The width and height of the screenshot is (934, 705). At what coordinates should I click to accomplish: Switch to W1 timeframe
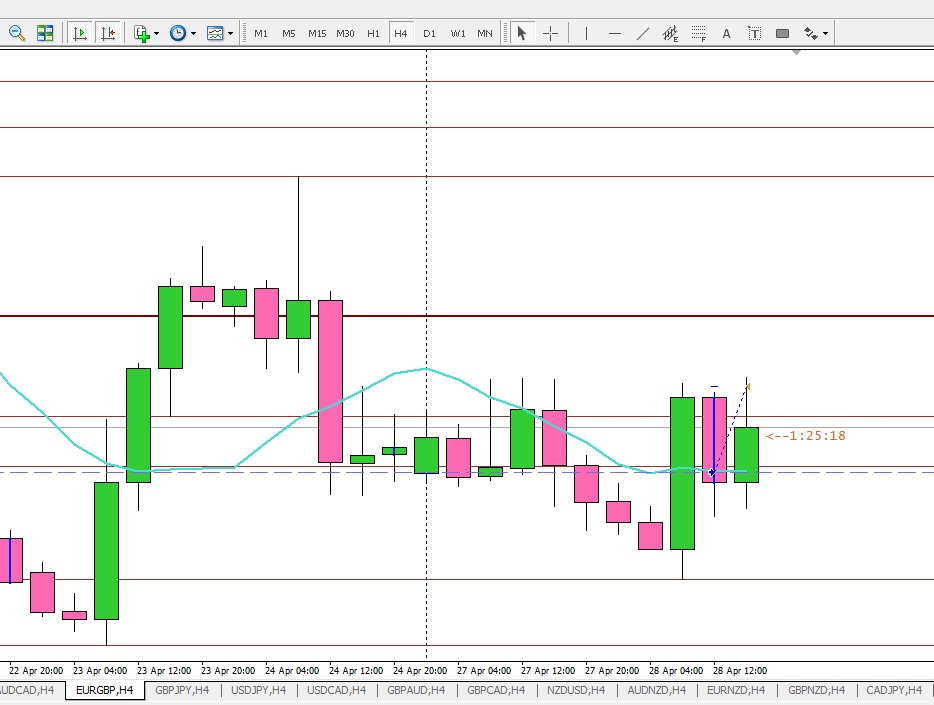pos(457,34)
